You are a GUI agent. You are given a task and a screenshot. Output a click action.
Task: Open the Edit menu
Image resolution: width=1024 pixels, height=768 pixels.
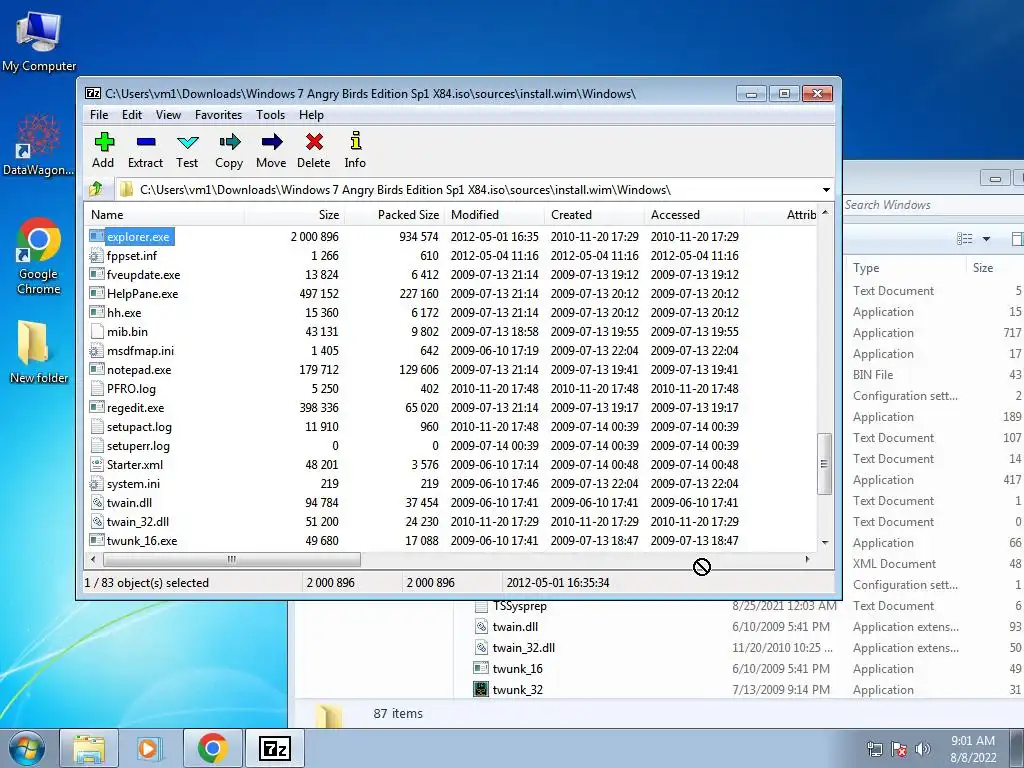[132, 115]
